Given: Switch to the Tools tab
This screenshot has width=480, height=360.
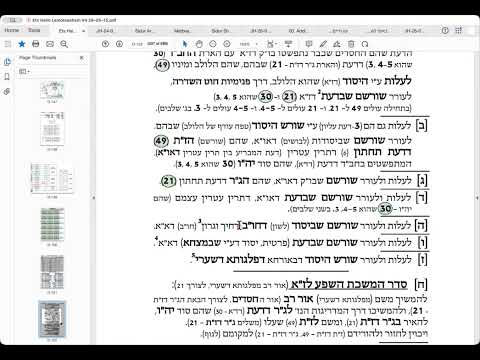Looking at the screenshot, I should pos(34,30).
